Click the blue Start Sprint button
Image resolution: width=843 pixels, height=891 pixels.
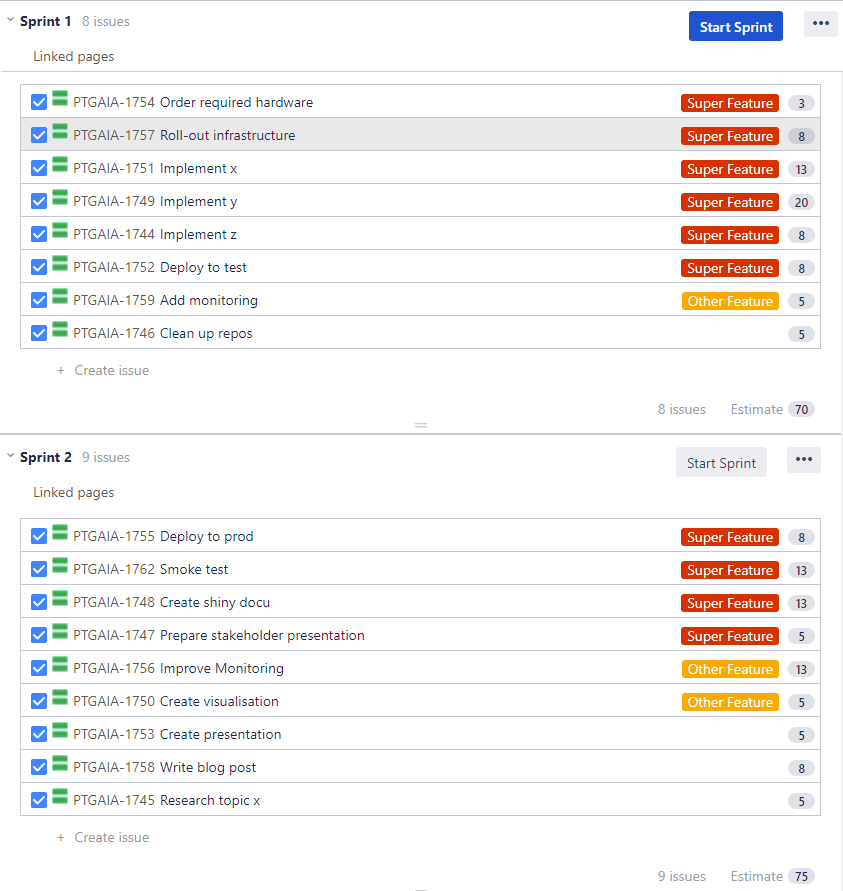click(735, 27)
